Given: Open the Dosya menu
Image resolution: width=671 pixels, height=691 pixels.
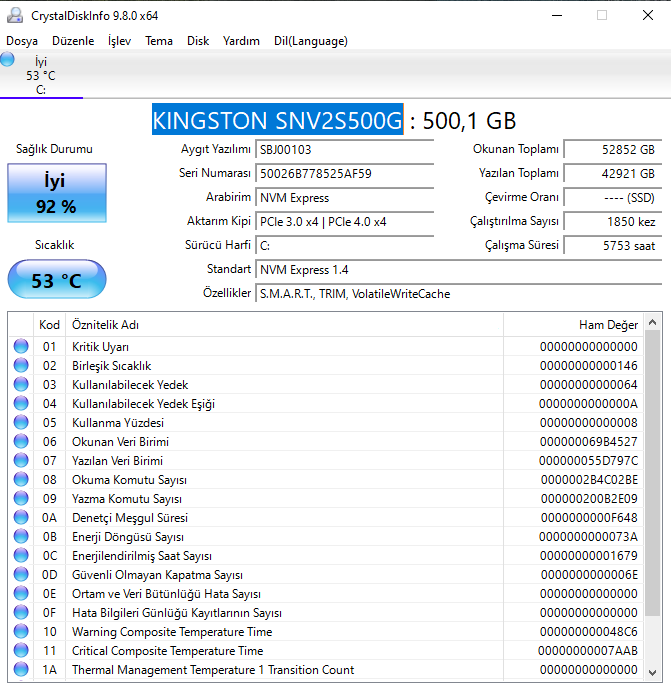Looking at the screenshot, I should (x=22, y=41).
